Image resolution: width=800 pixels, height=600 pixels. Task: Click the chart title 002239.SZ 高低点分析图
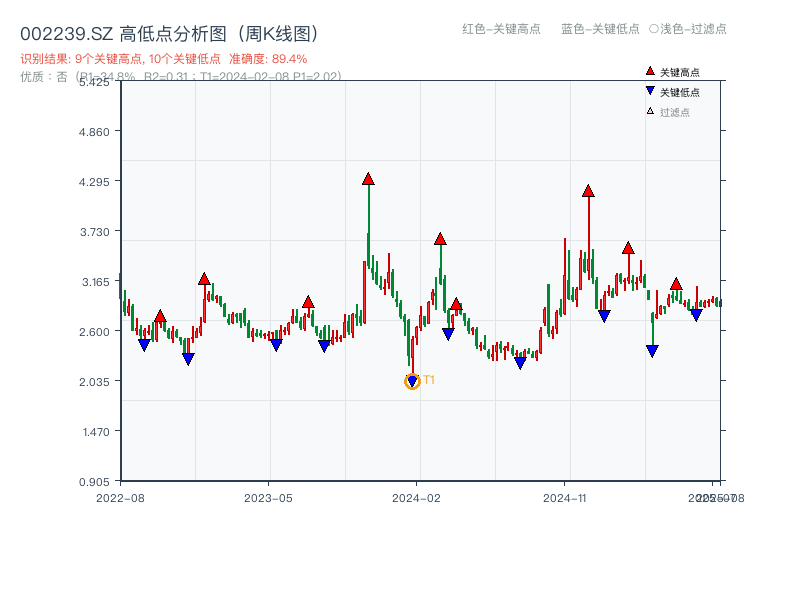point(169,34)
